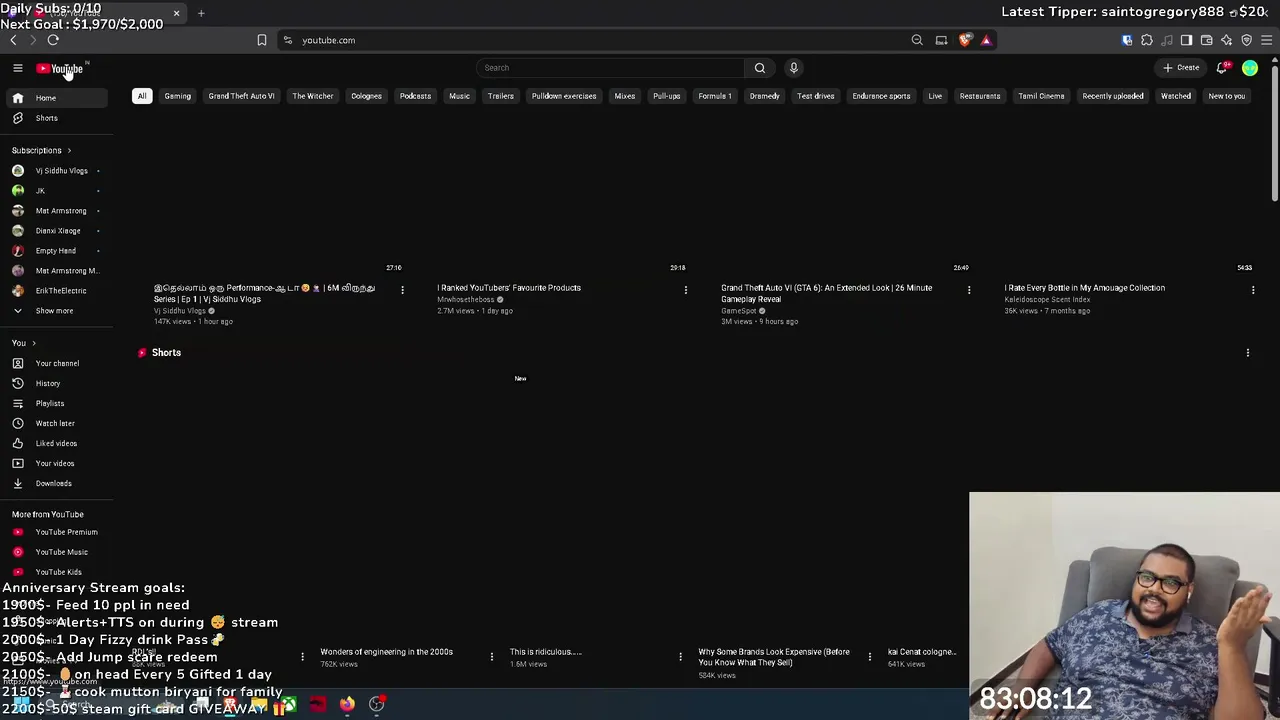Screen dimensions: 1280x720
Task: Open 'I Ranked YouTubers' Favourite Products' video
Action: [x=509, y=288]
